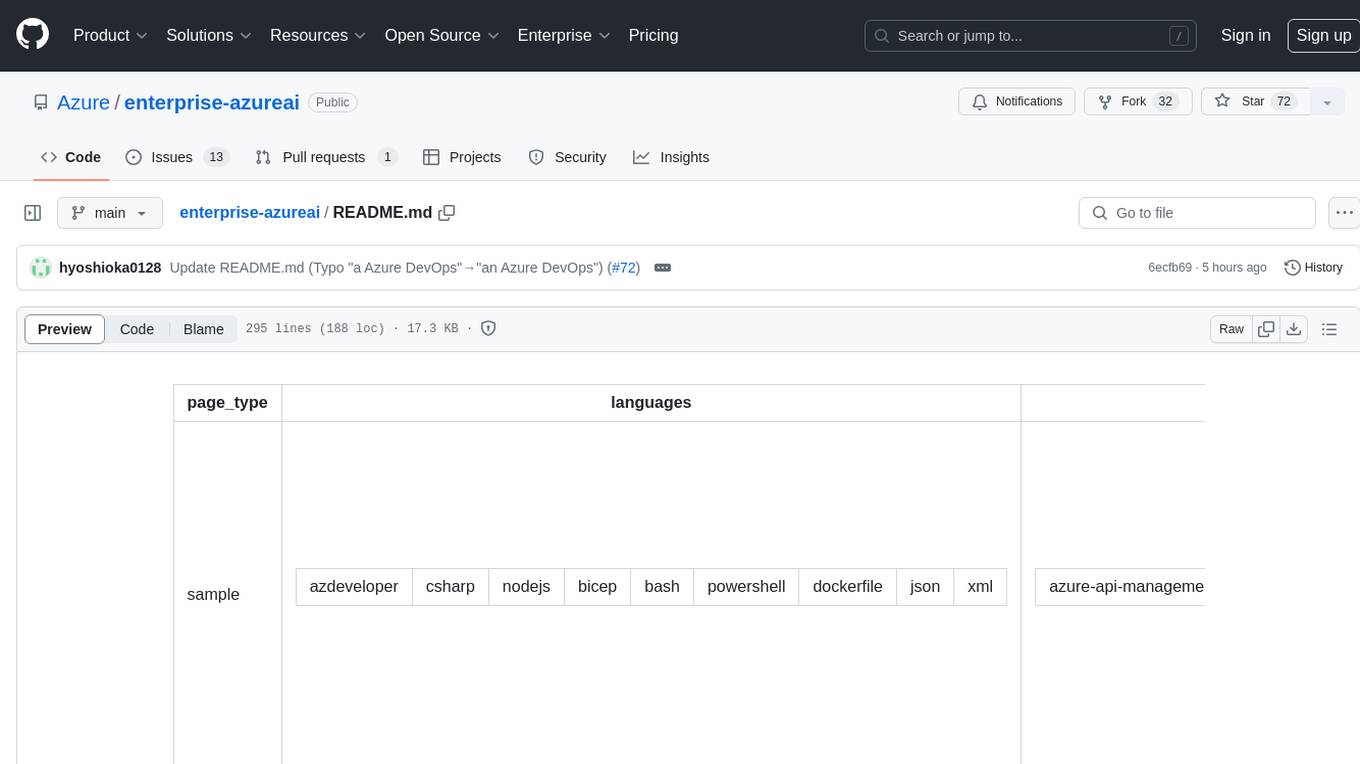
Task: Expand the Product menu
Action: point(111,35)
